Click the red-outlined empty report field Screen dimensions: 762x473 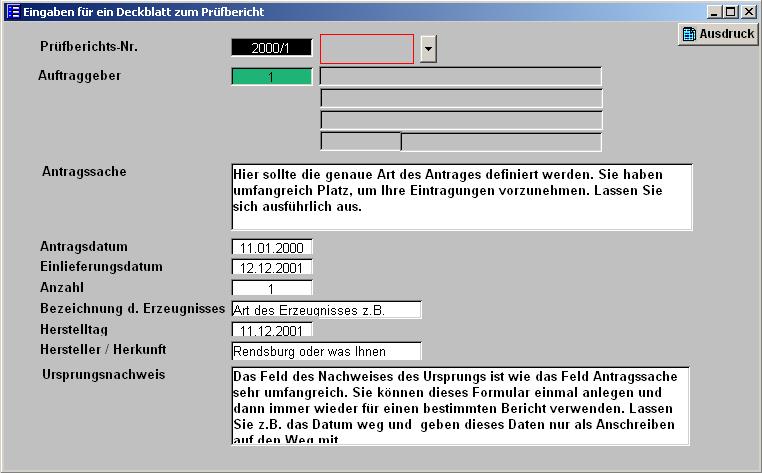click(366, 48)
